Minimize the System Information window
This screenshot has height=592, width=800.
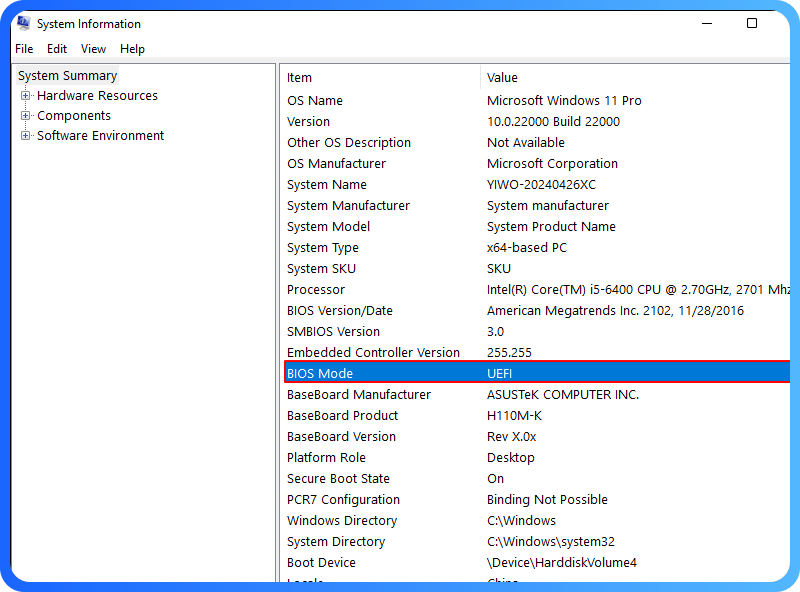click(707, 23)
